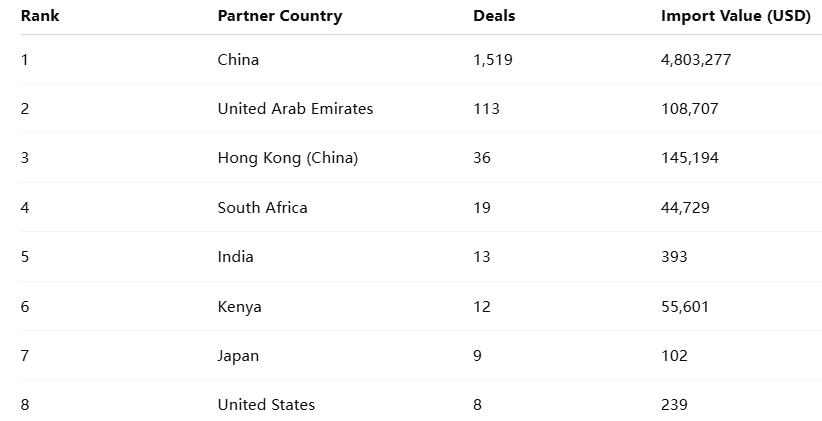The height and width of the screenshot is (421, 822).
Task: Select United Arab Emirates deals count 113
Action: (486, 109)
